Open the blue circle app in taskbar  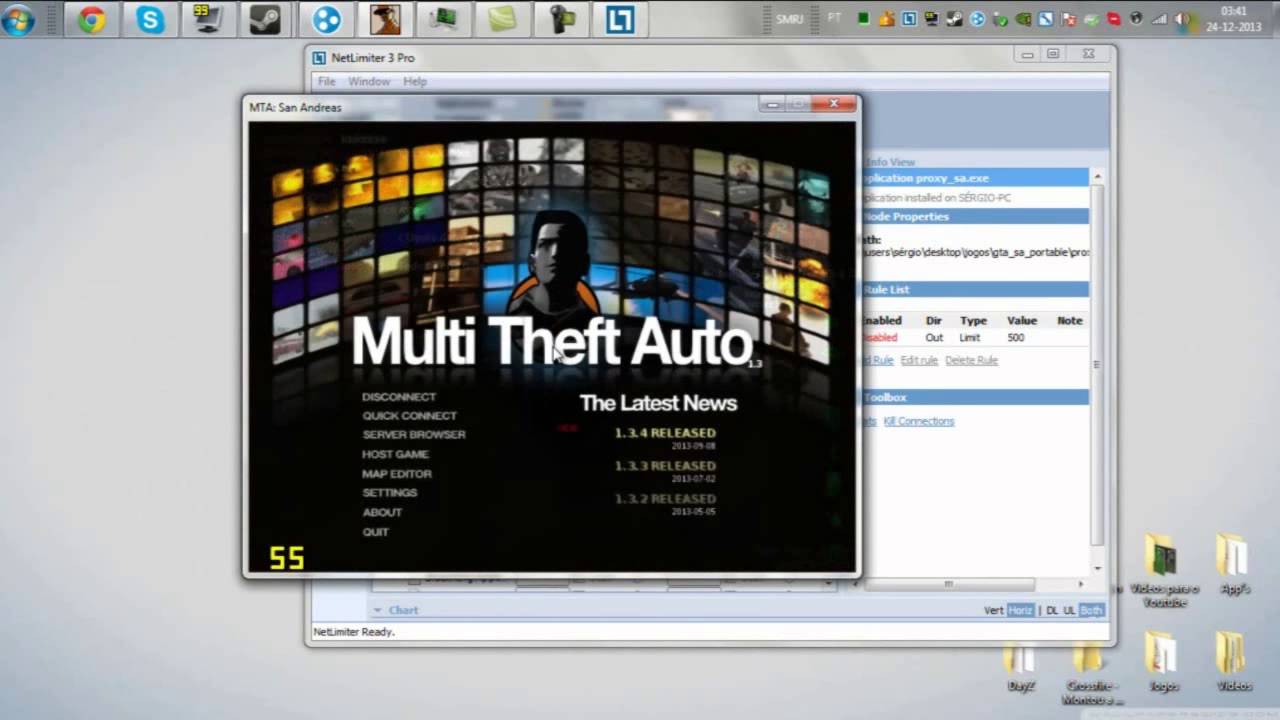(x=327, y=19)
